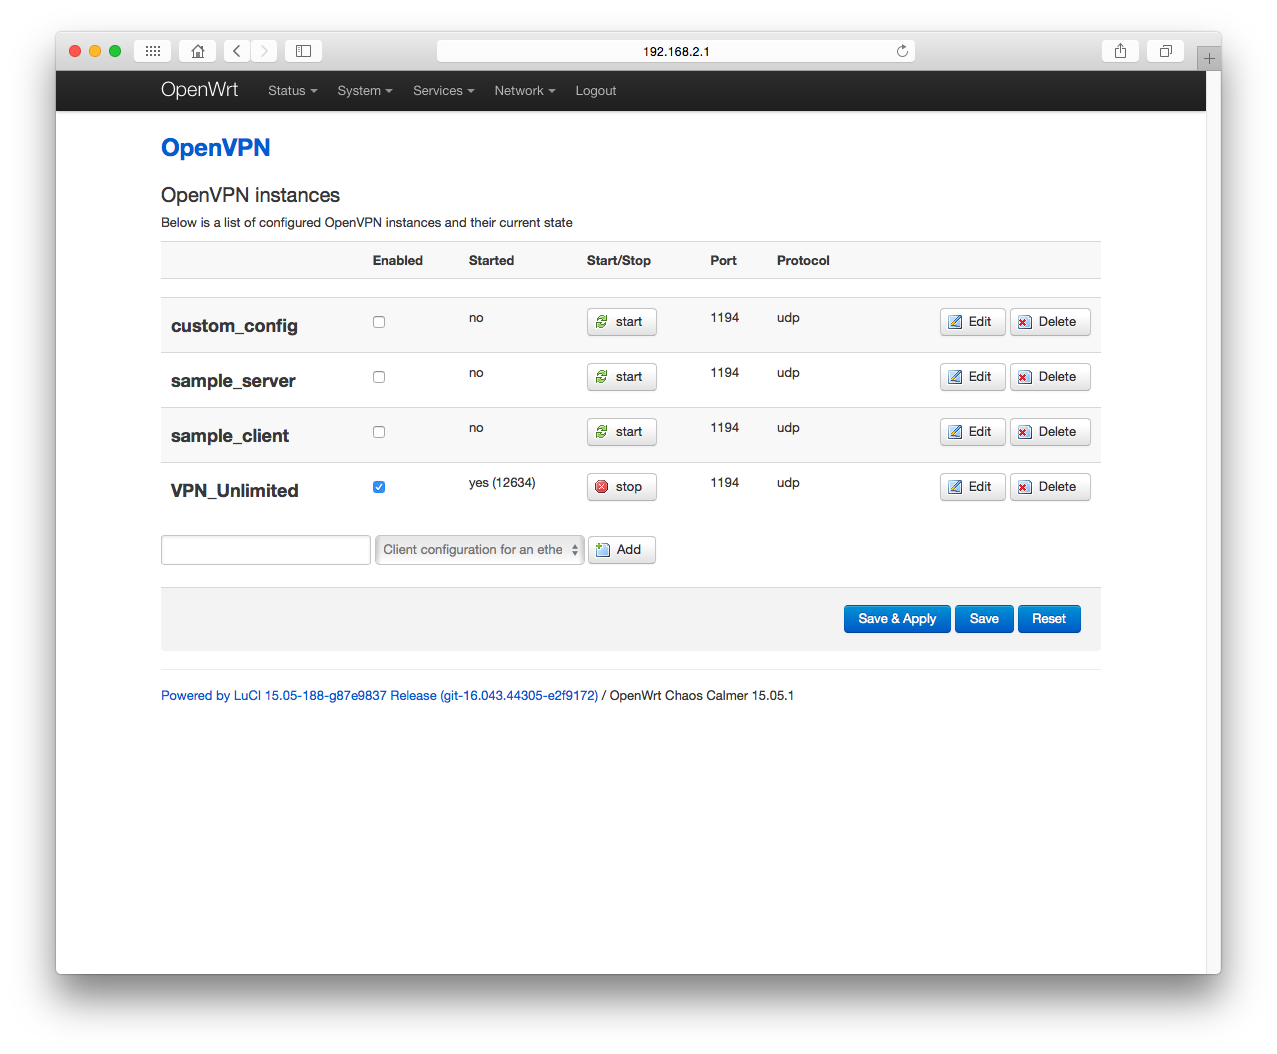Edit the custom_config instance

point(972,322)
